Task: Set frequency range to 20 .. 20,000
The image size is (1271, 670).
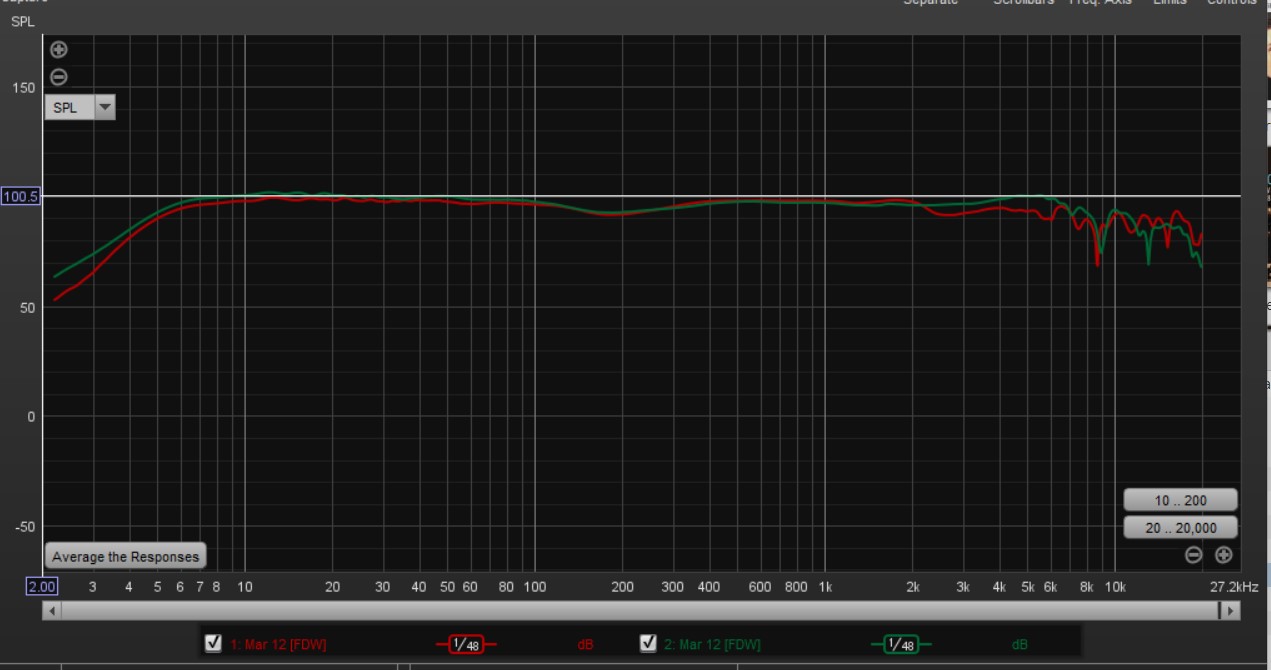Action: click(x=1180, y=528)
